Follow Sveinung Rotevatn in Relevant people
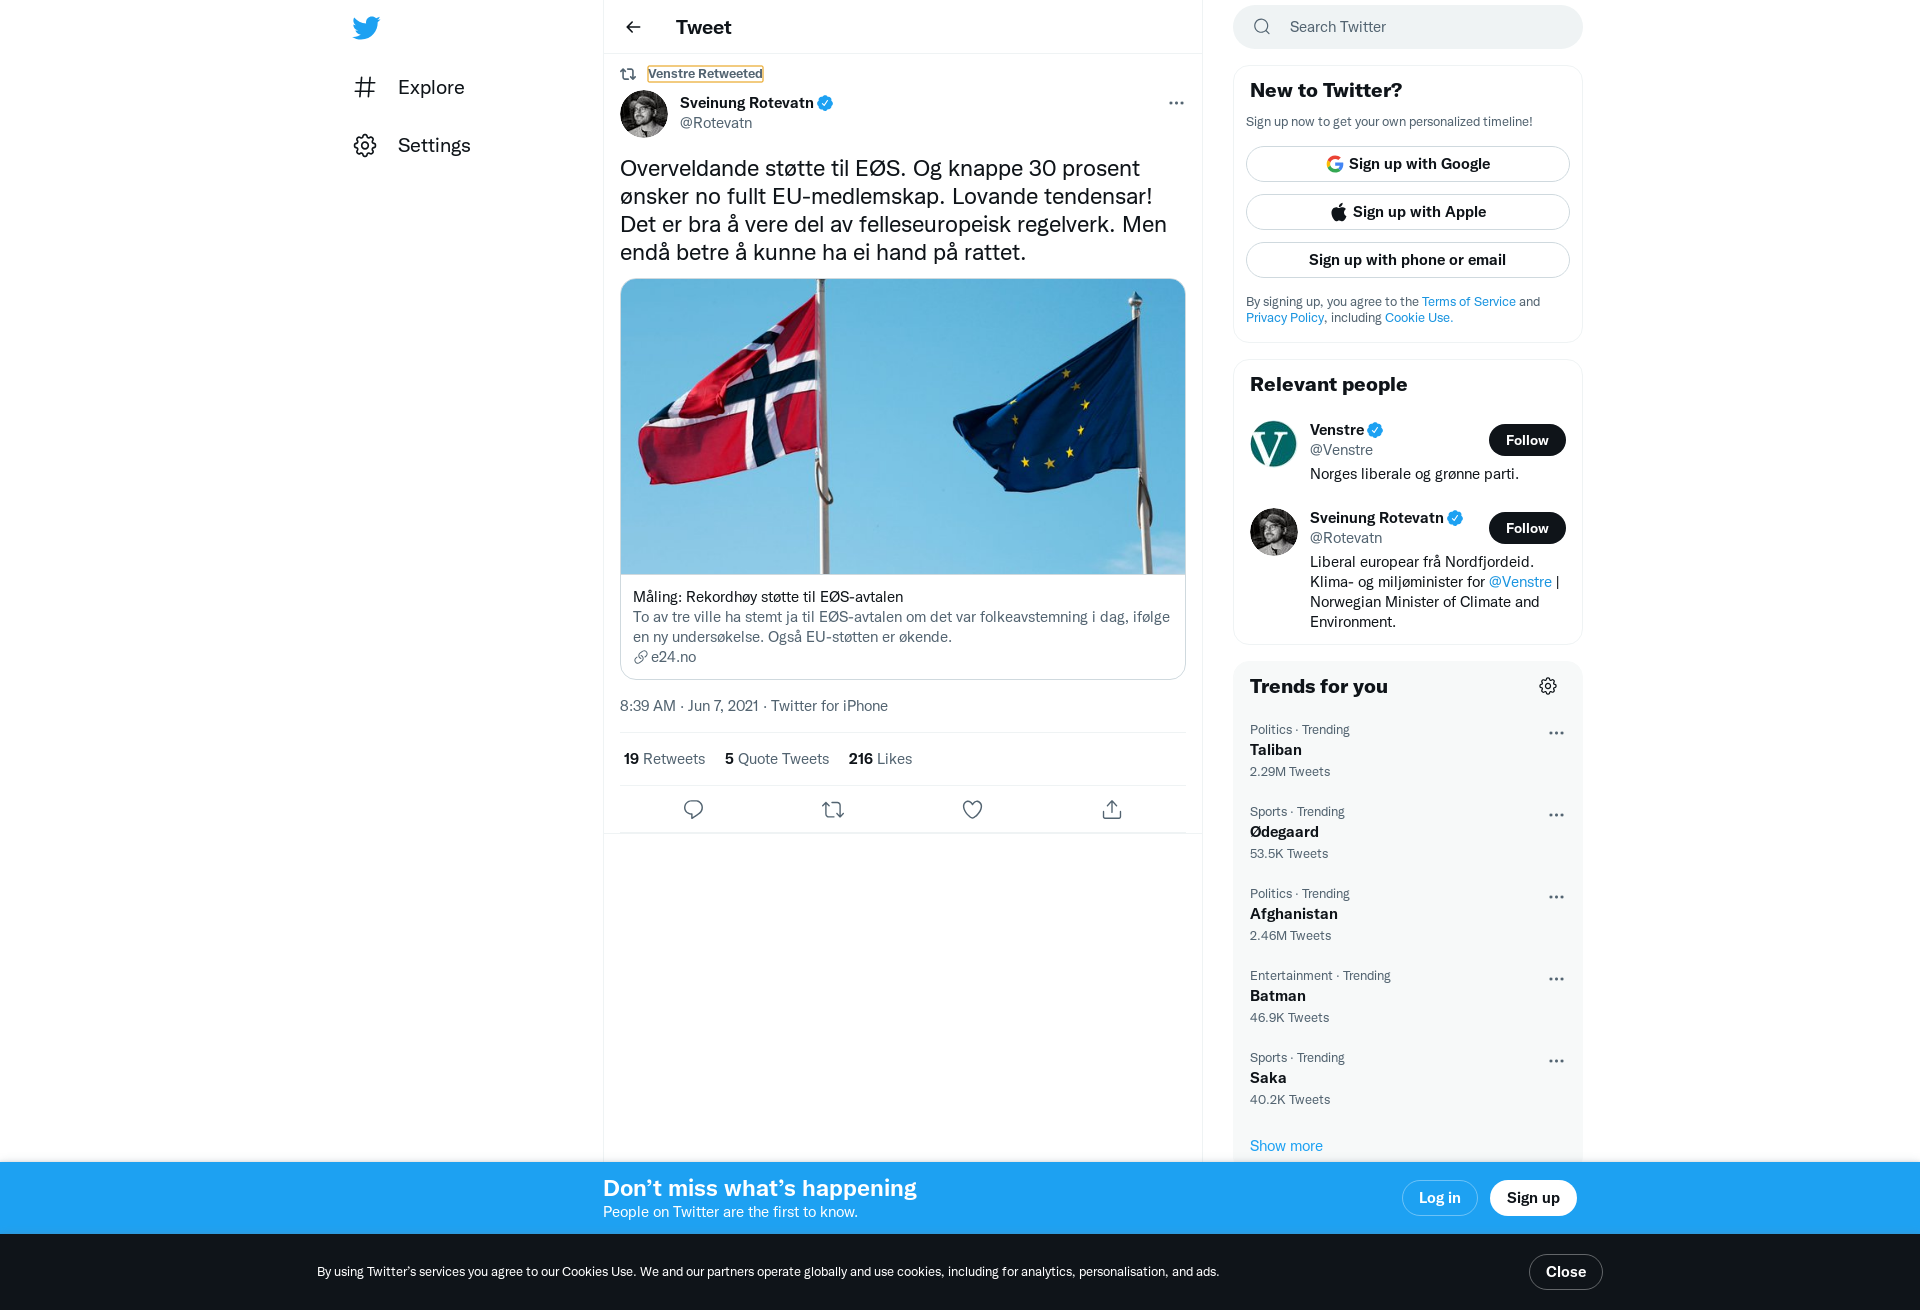1920x1310 pixels. pyautogui.click(x=1527, y=528)
